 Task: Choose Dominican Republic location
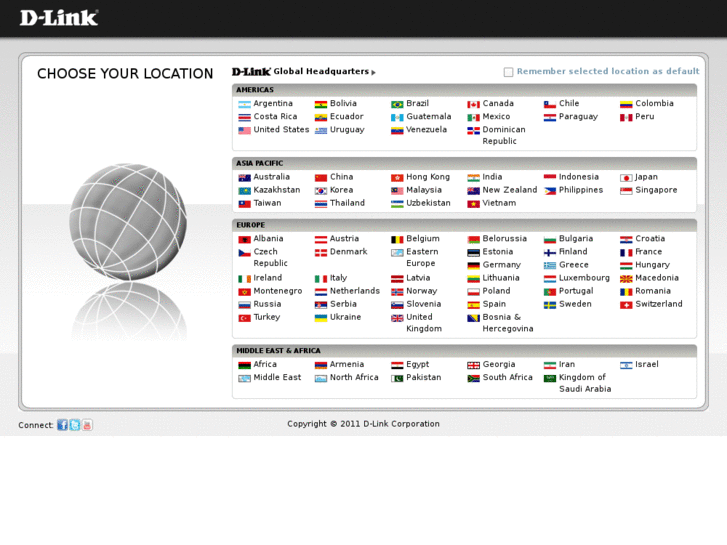[x=504, y=135]
